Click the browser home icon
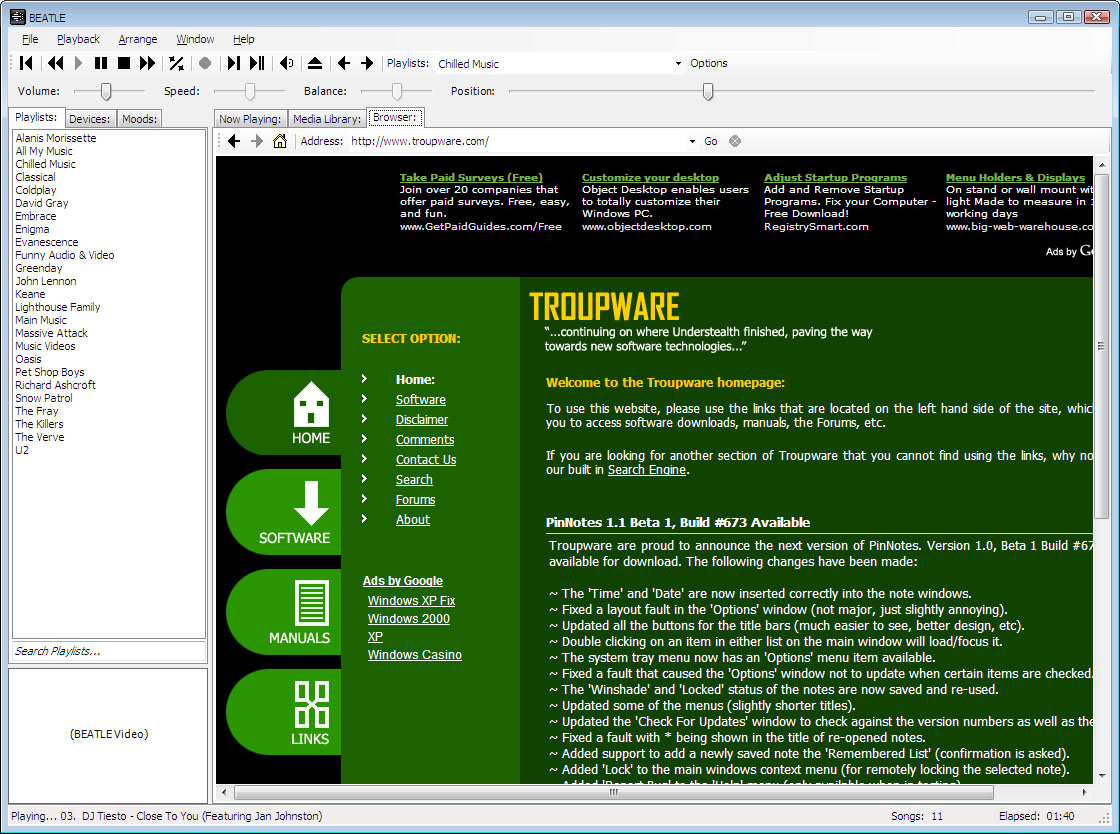The height and width of the screenshot is (834, 1120). click(280, 141)
